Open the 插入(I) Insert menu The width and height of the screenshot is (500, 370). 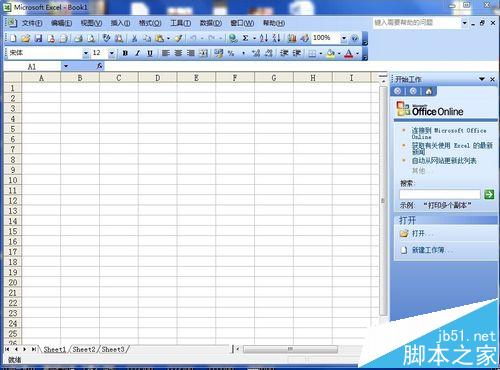120,23
